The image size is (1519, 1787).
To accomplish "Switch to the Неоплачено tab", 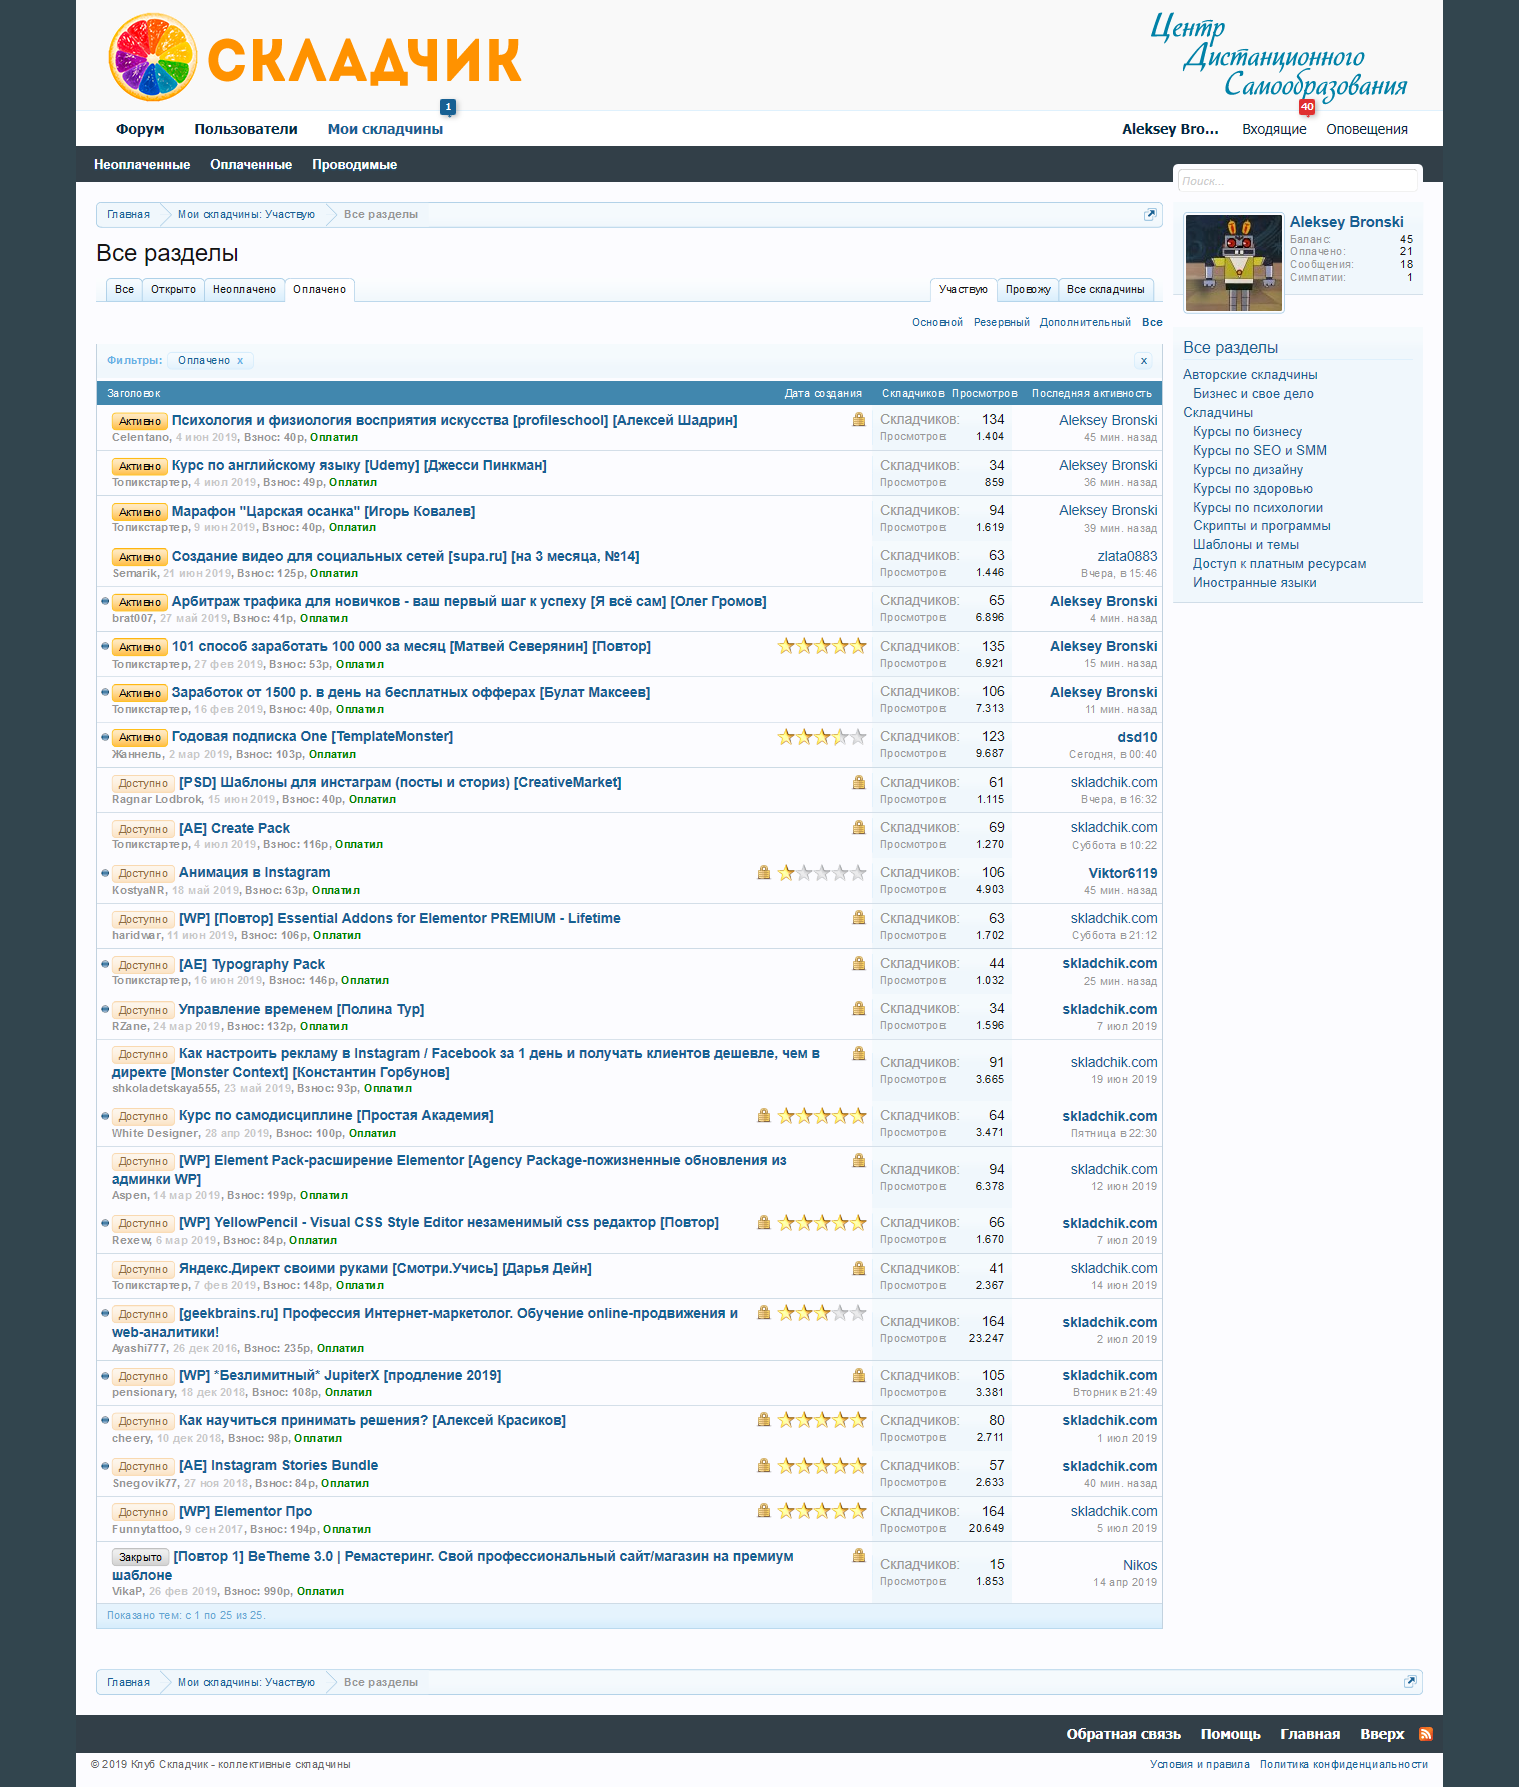I will coord(244,290).
